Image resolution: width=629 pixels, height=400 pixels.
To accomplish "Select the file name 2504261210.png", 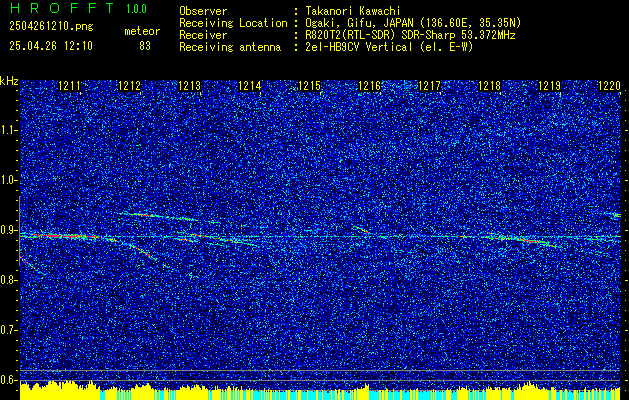I will click(x=51, y=27).
